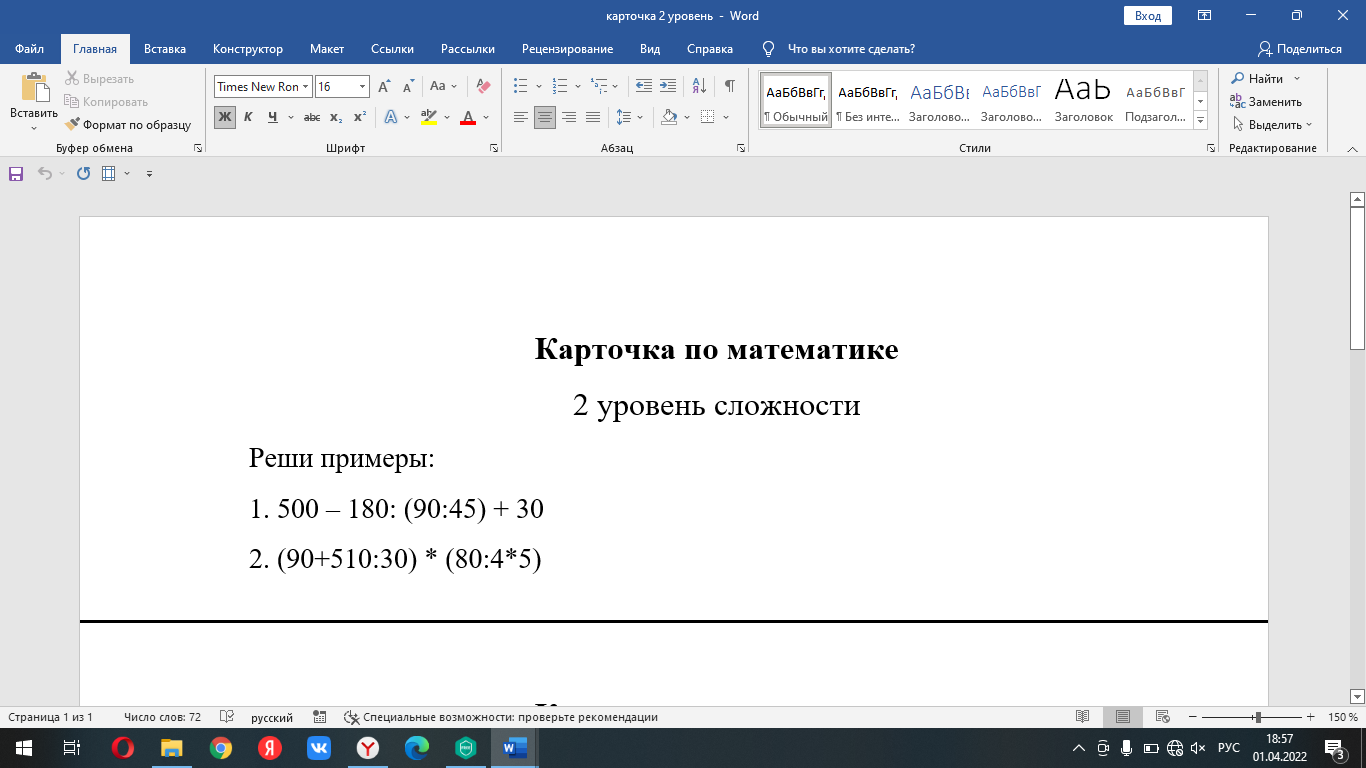
Task: Apply the red font color
Action: click(x=468, y=117)
